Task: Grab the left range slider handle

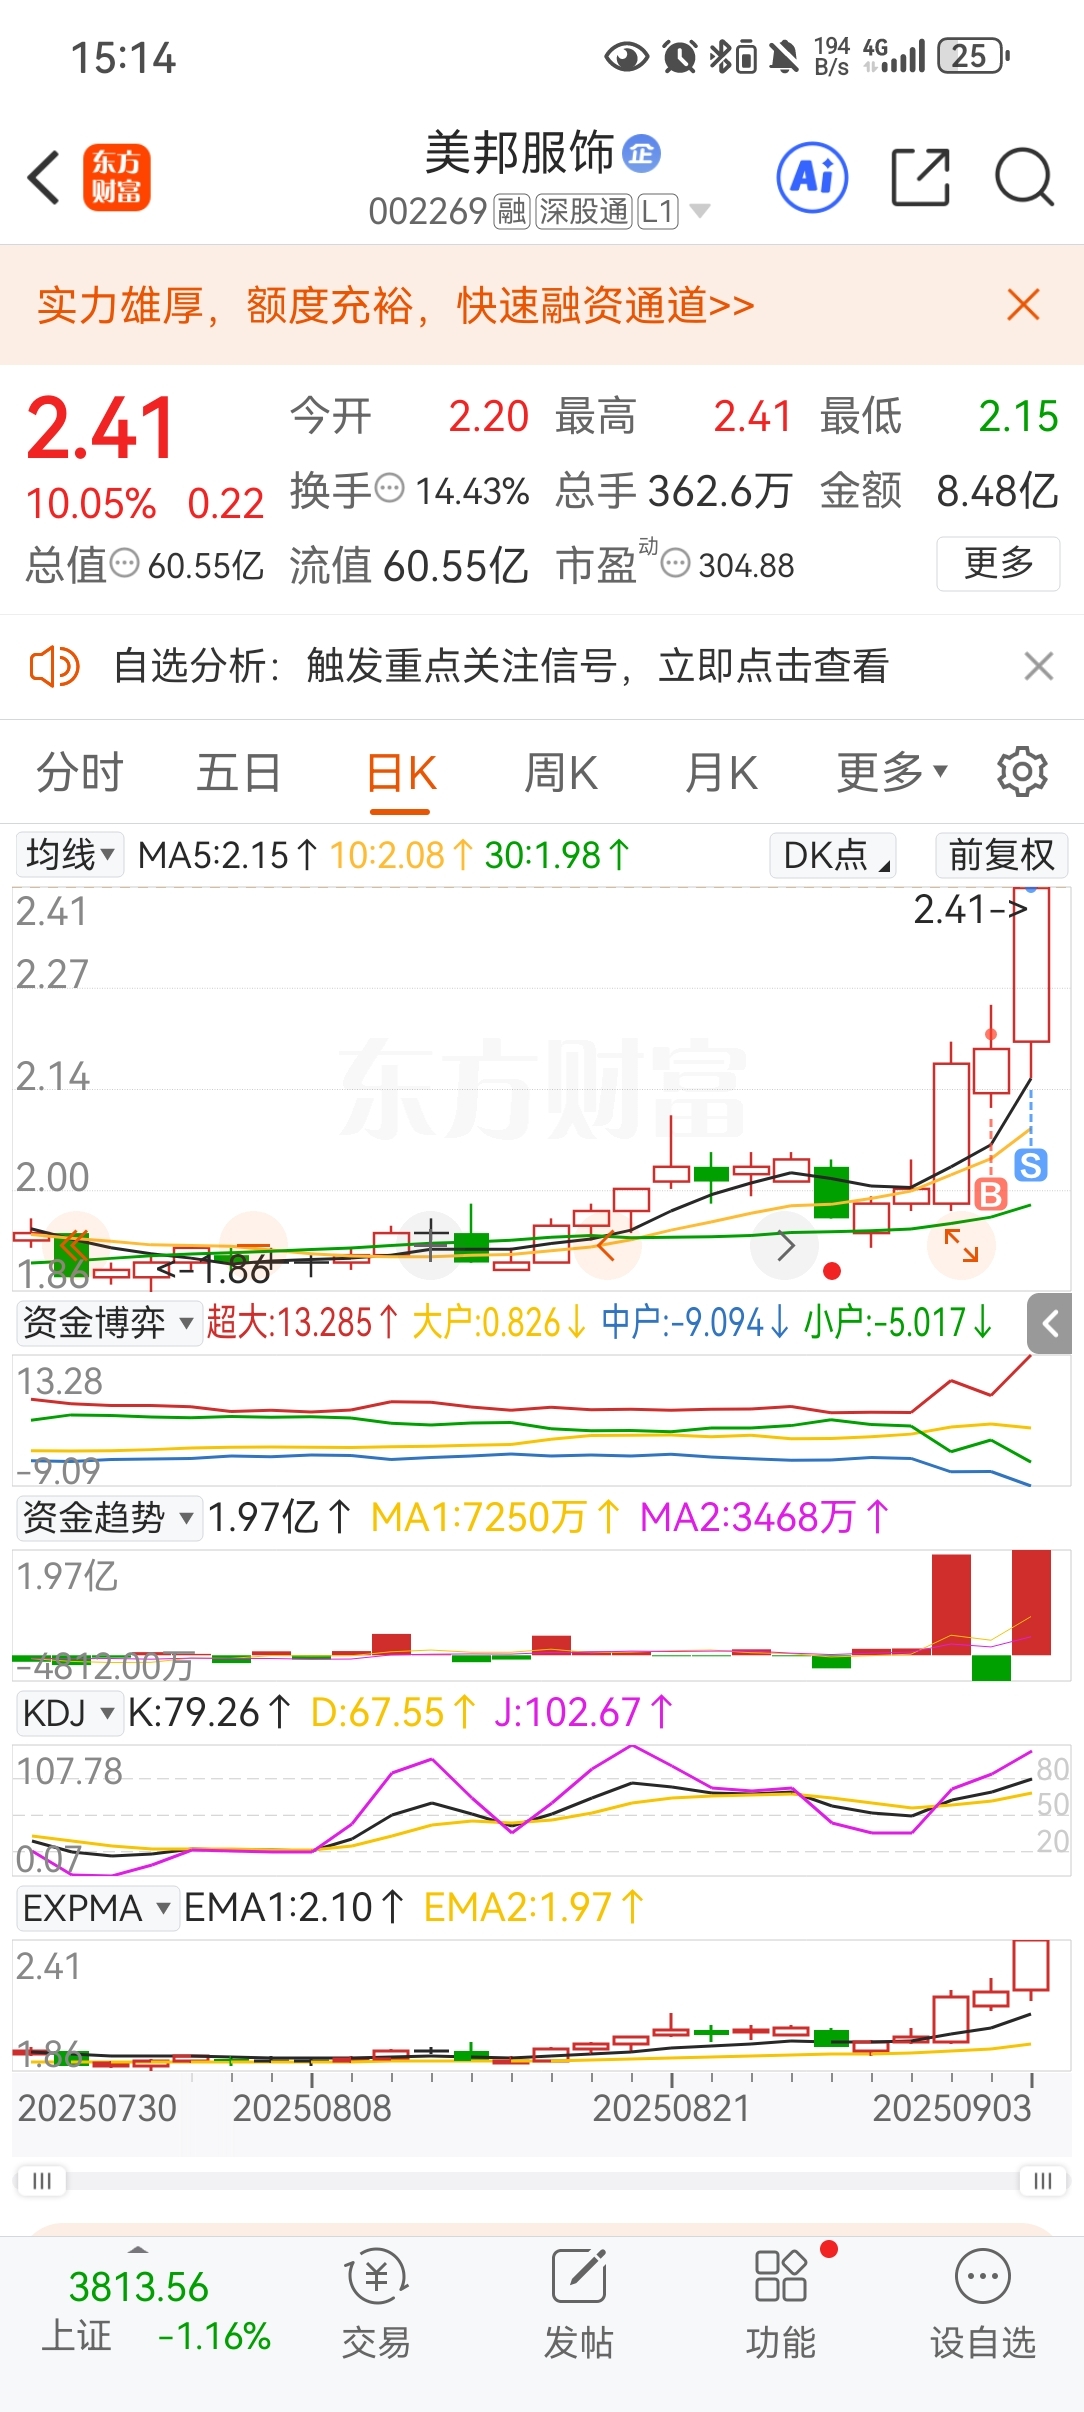Action: [42, 2181]
